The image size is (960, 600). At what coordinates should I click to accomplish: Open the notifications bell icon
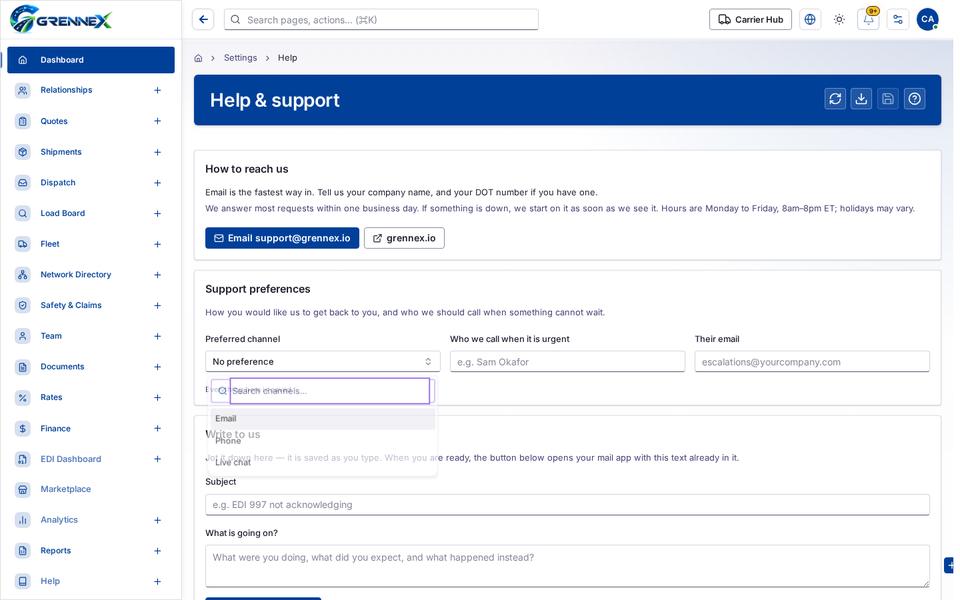(868, 20)
